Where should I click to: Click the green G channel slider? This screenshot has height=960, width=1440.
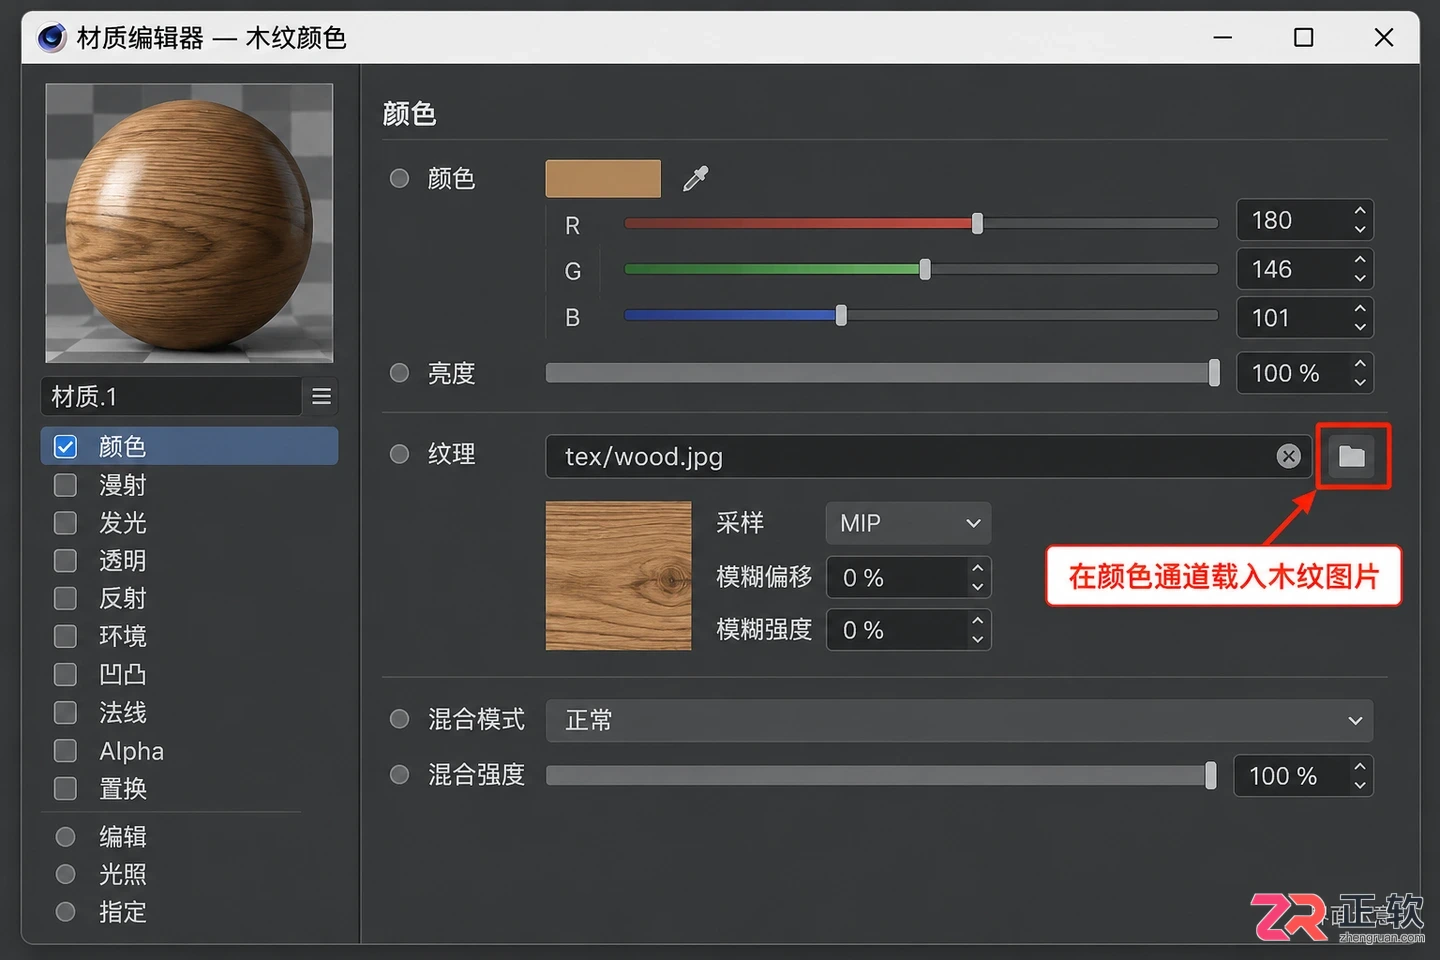921,269
